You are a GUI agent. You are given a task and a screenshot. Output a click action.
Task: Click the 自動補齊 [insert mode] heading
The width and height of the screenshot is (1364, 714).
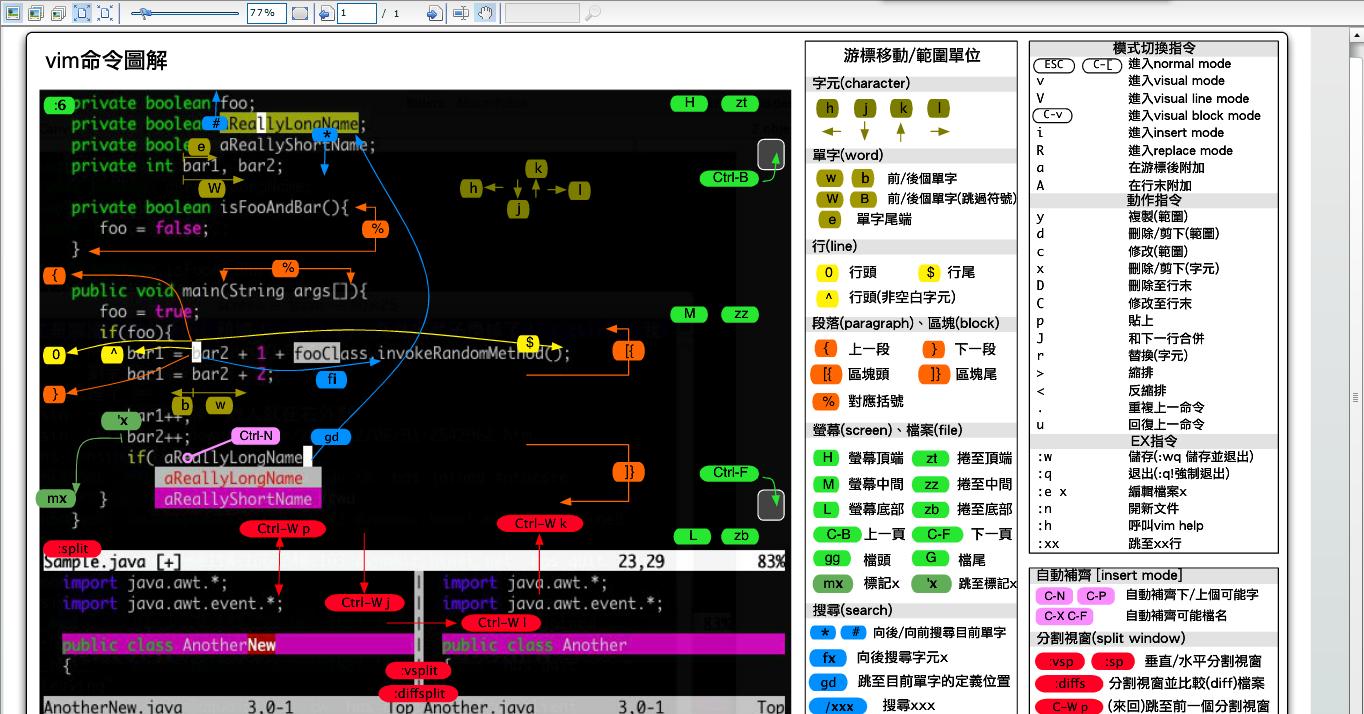1109,575
